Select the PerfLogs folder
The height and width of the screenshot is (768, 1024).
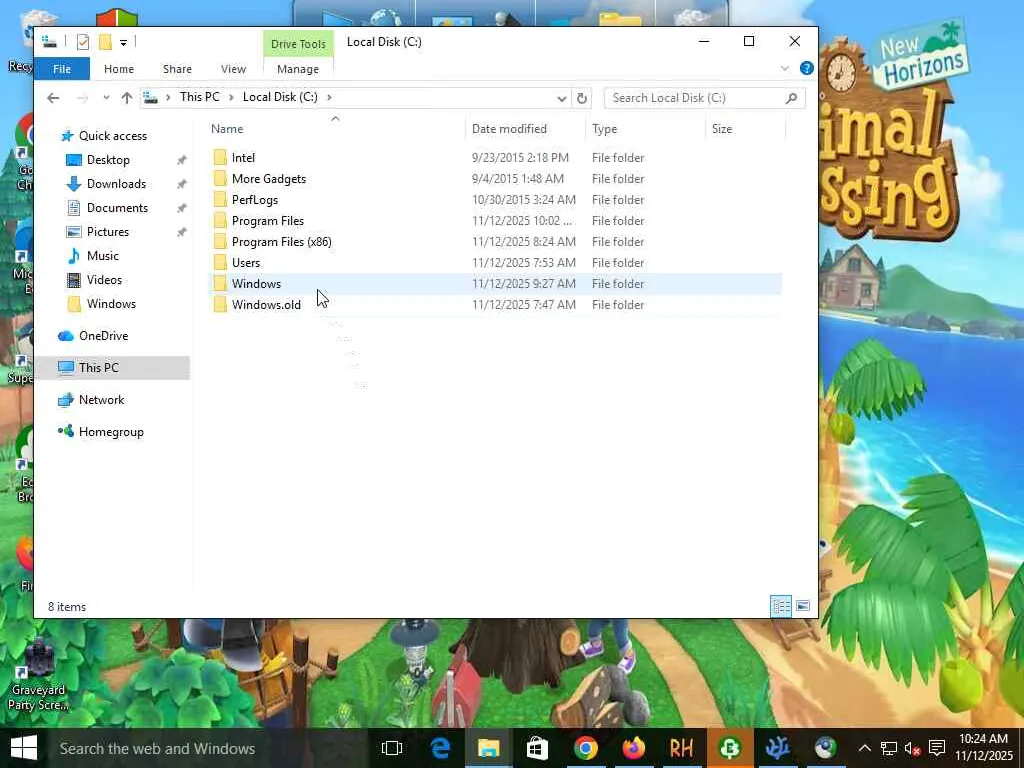click(495, 199)
